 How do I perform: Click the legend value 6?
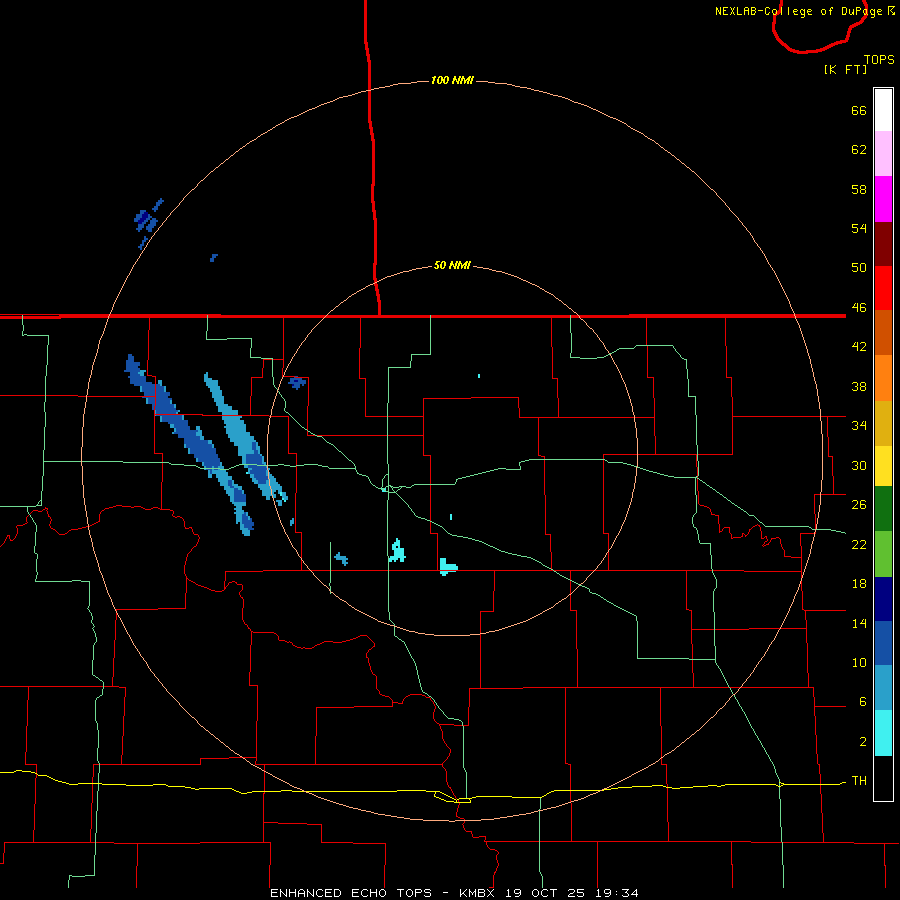(x=863, y=702)
